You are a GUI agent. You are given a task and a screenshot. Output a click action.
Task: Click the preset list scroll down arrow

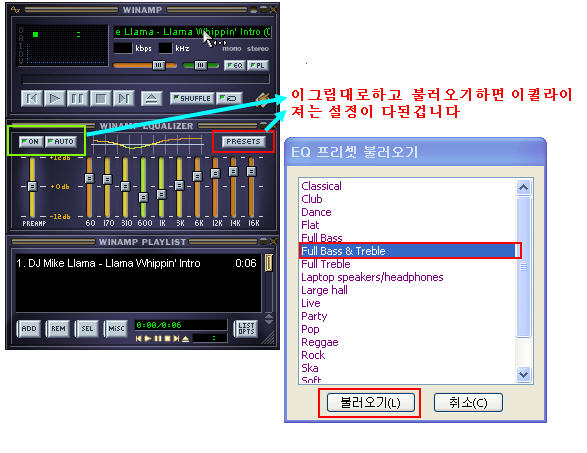pyautogui.click(x=523, y=374)
